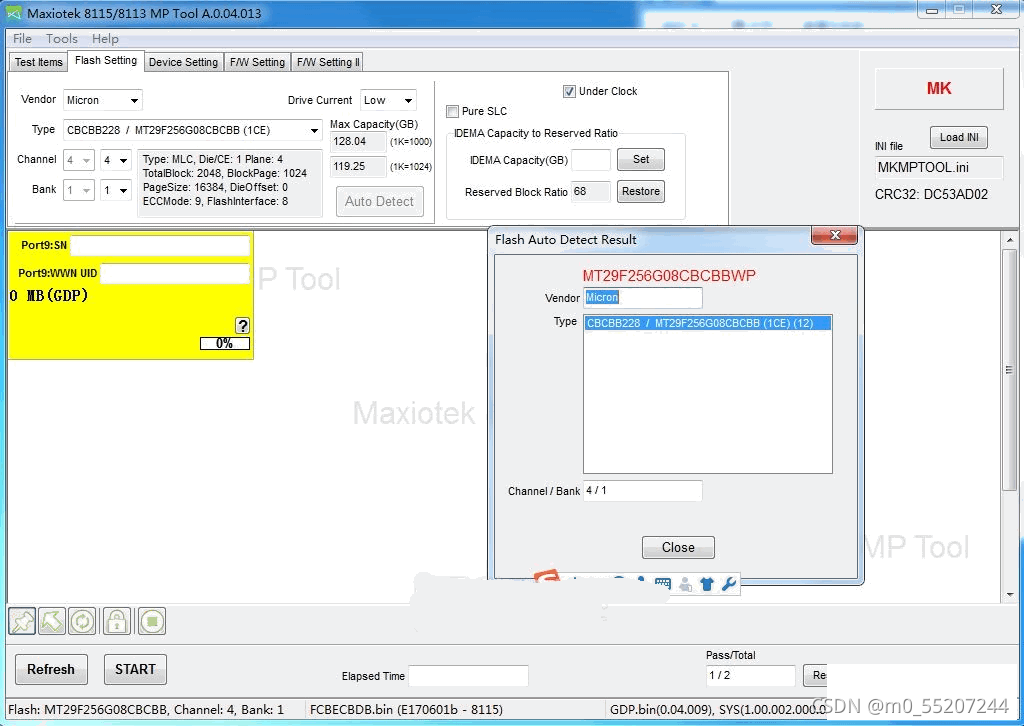1024x726 pixels.
Task: Click the Pass/Total field showing 1 / 2
Action: click(750, 676)
